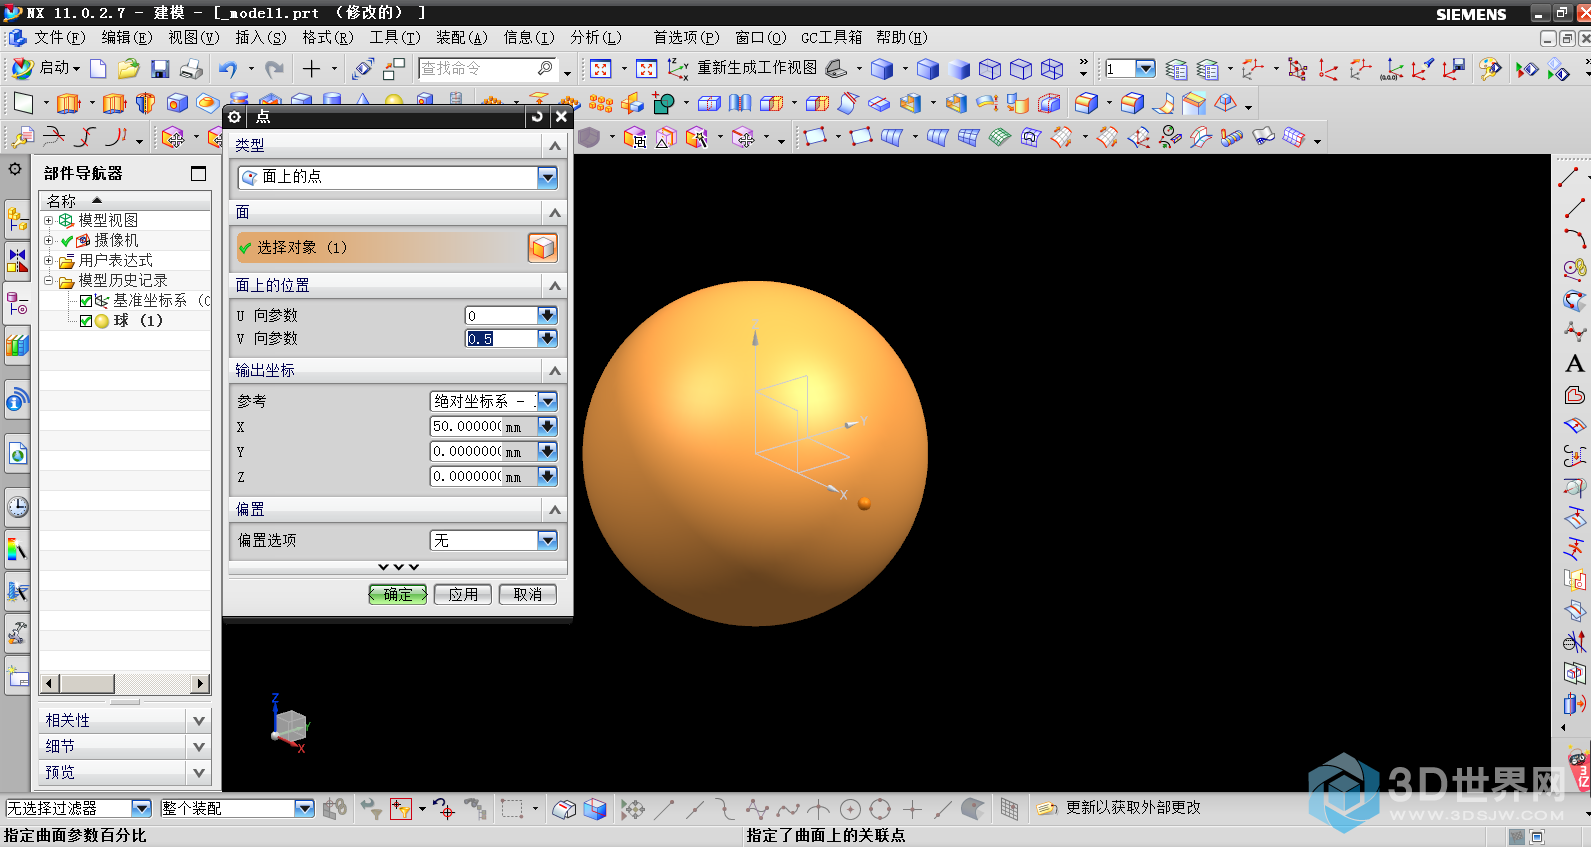Click the navigator horizontal scrollbar thumb

point(87,683)
